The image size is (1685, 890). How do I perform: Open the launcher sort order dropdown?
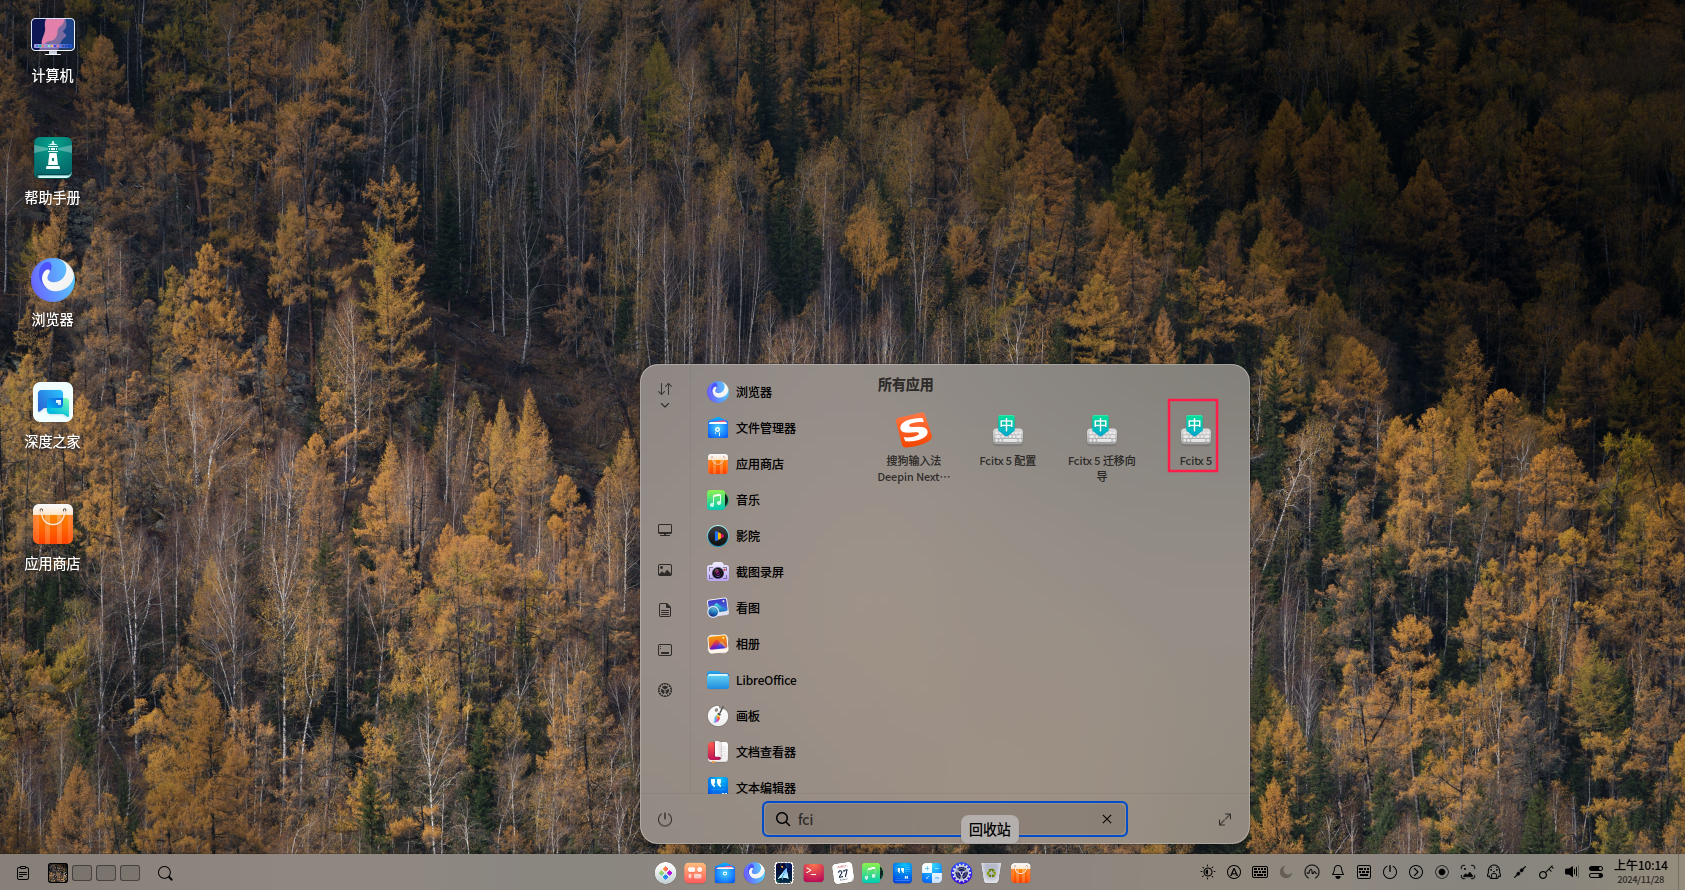click(665, 395)
